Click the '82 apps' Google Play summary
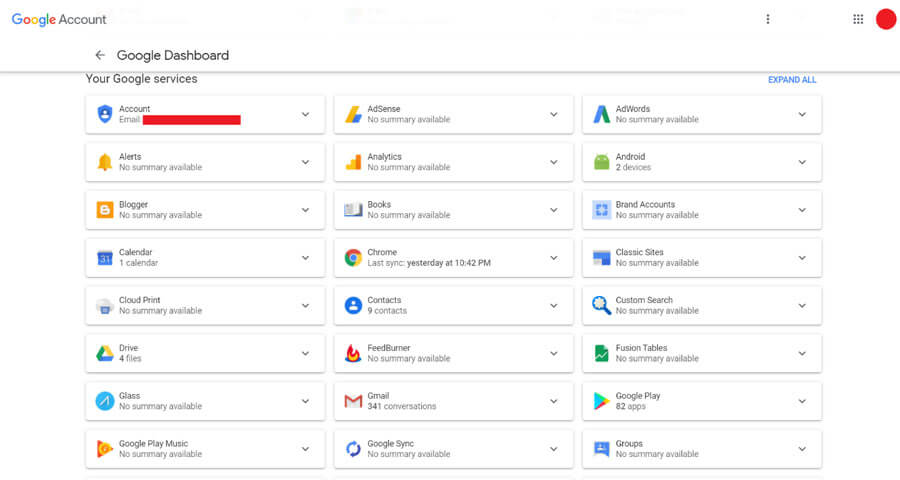900x480 pixels. [x=630, y=406]
